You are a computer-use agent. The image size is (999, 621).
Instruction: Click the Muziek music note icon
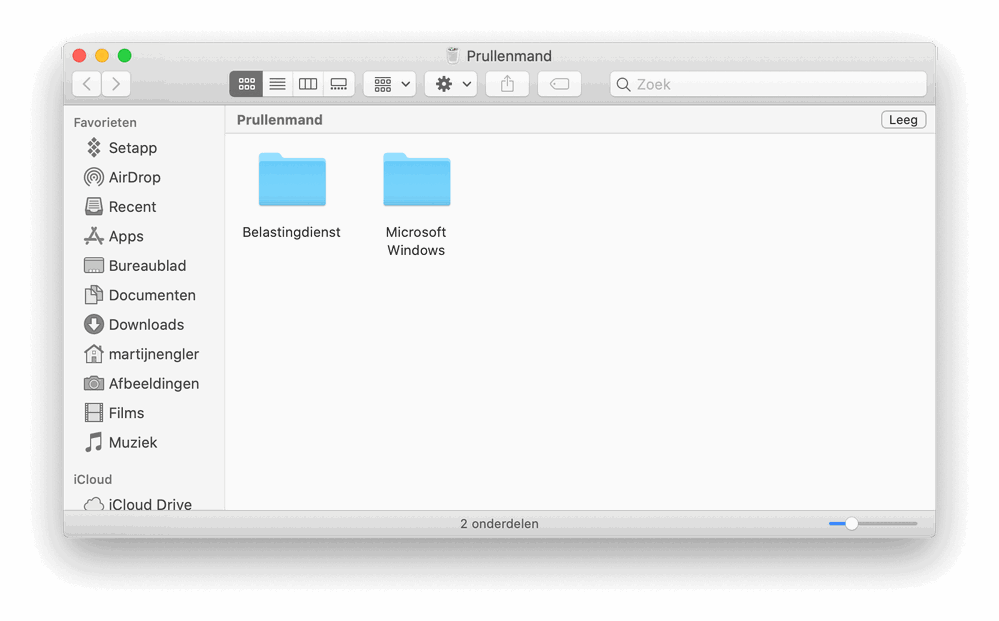tap(94, 442)
